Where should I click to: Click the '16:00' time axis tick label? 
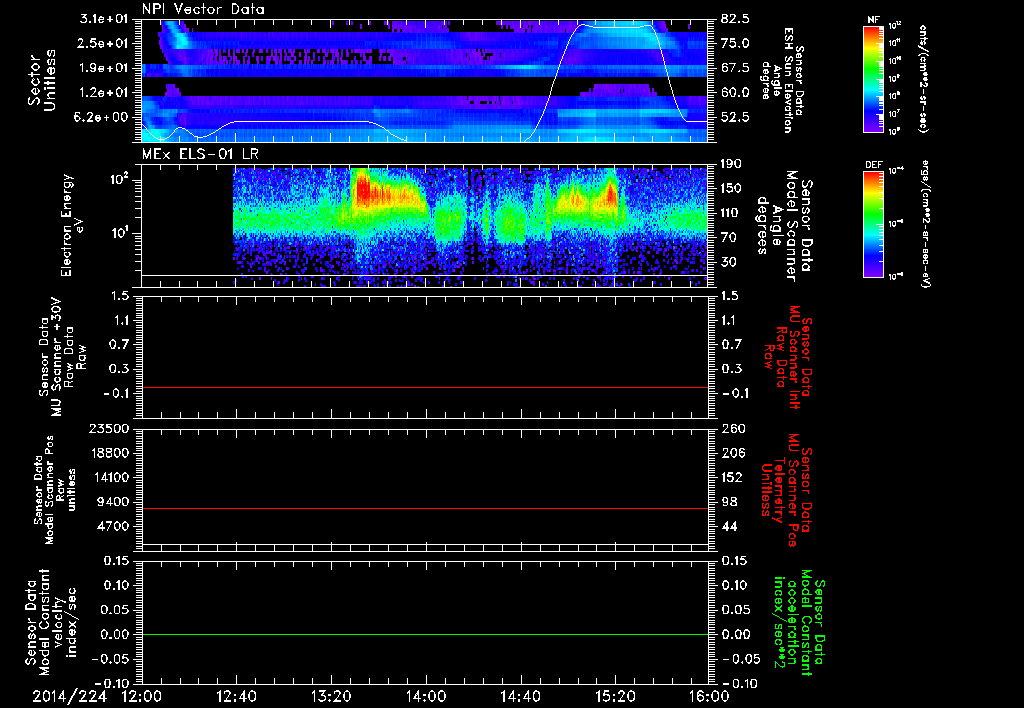(709, 696)
